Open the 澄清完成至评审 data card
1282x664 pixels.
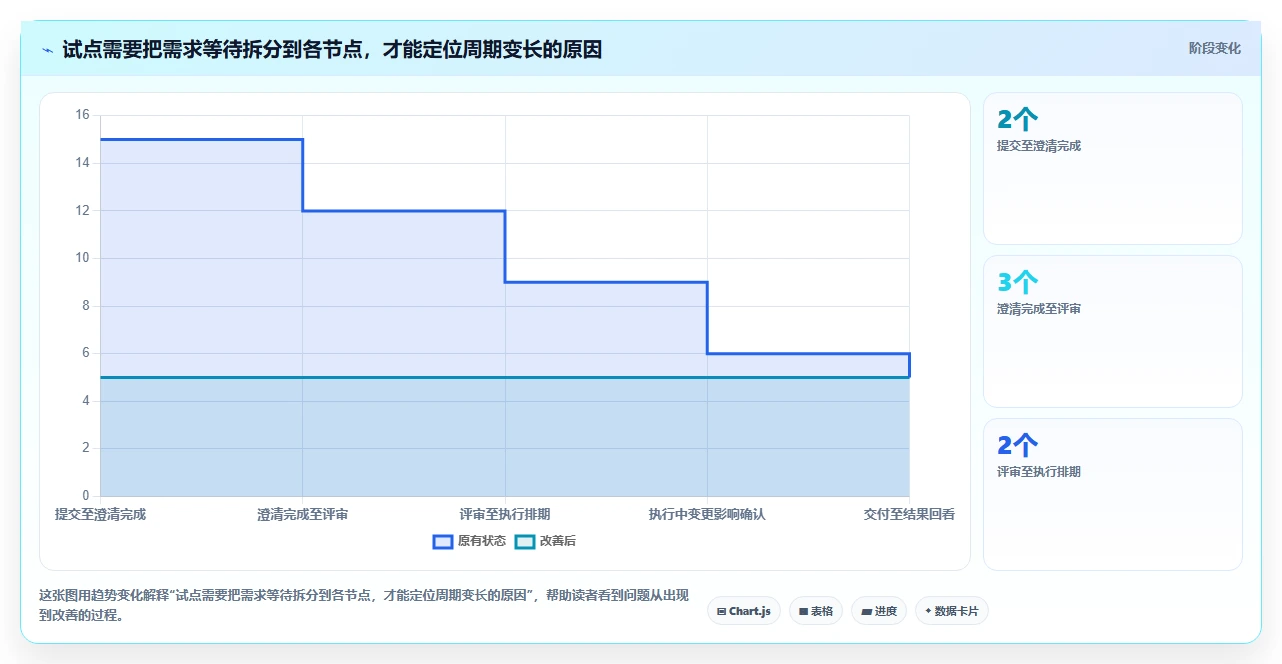[1113, 332]
